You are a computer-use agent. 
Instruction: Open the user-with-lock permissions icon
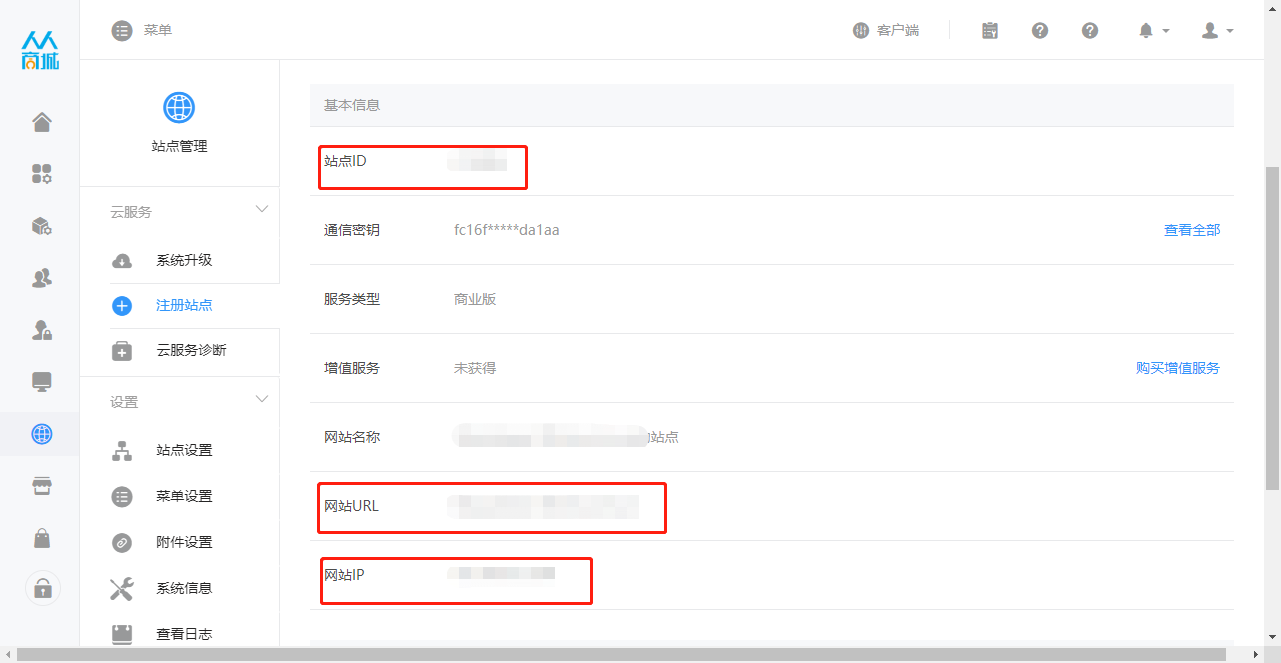click(x=41, y=330)
